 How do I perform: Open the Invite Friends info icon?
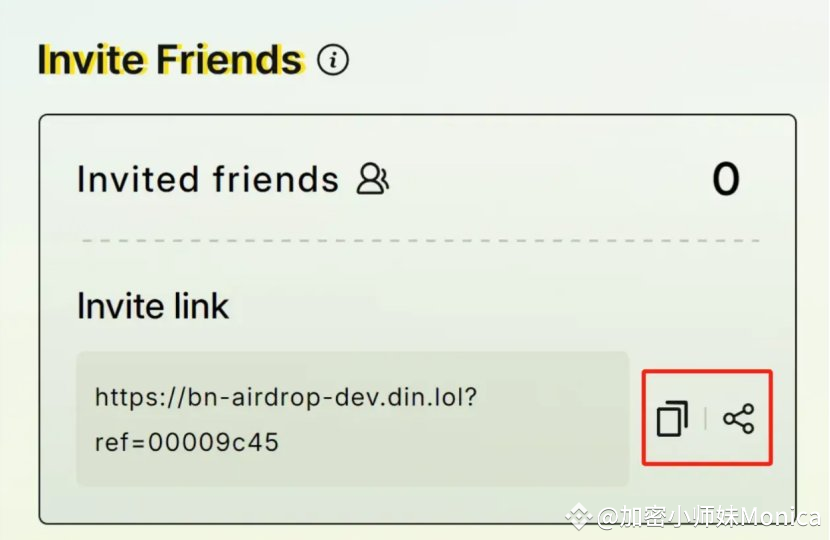click(333, 59)
